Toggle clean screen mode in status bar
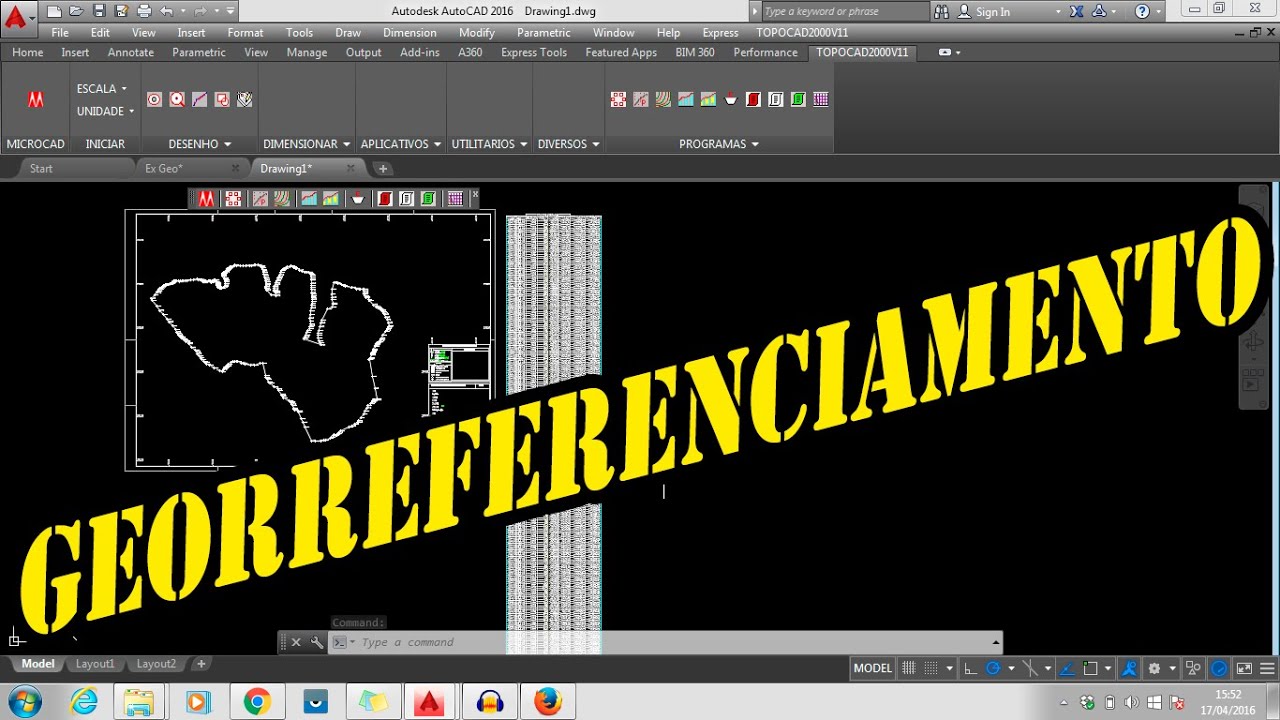 1244,668
